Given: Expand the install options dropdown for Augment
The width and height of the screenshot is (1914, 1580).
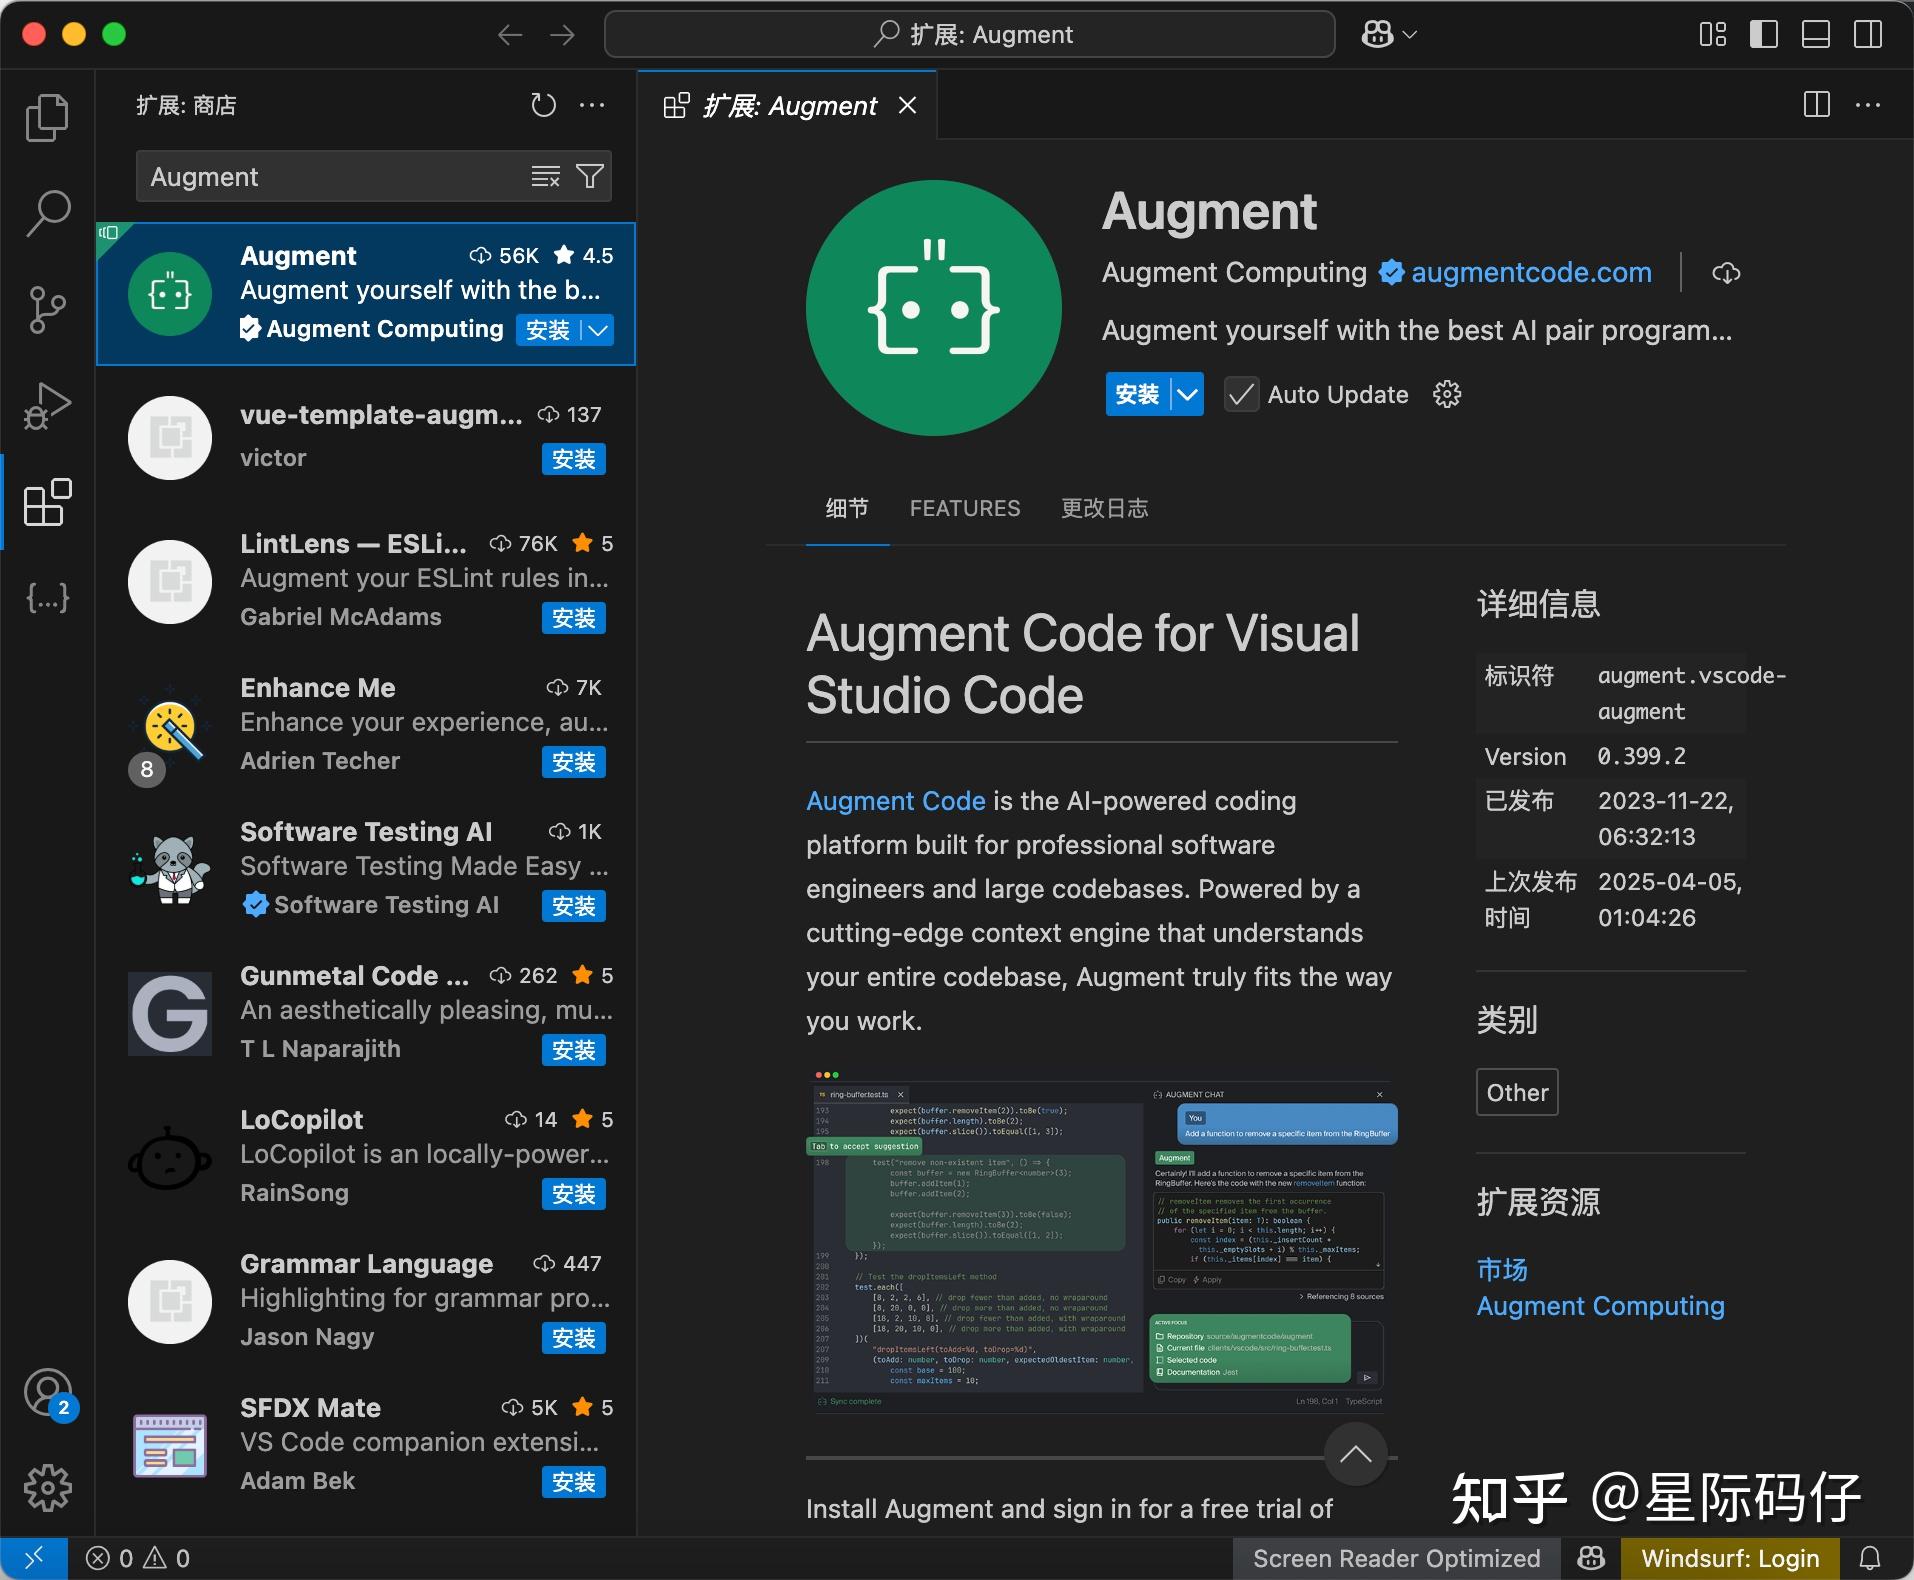Looking at the screenshot, I should 1185,394.
